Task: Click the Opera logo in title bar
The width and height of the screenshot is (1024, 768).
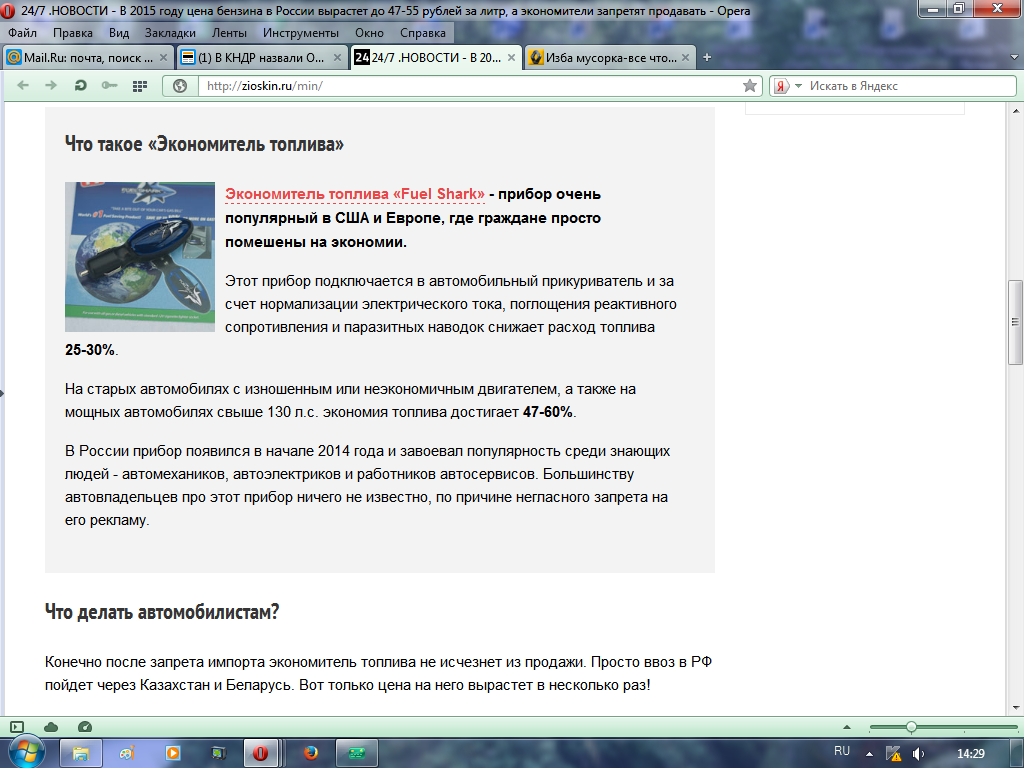Action: click(x=8, y=11)
